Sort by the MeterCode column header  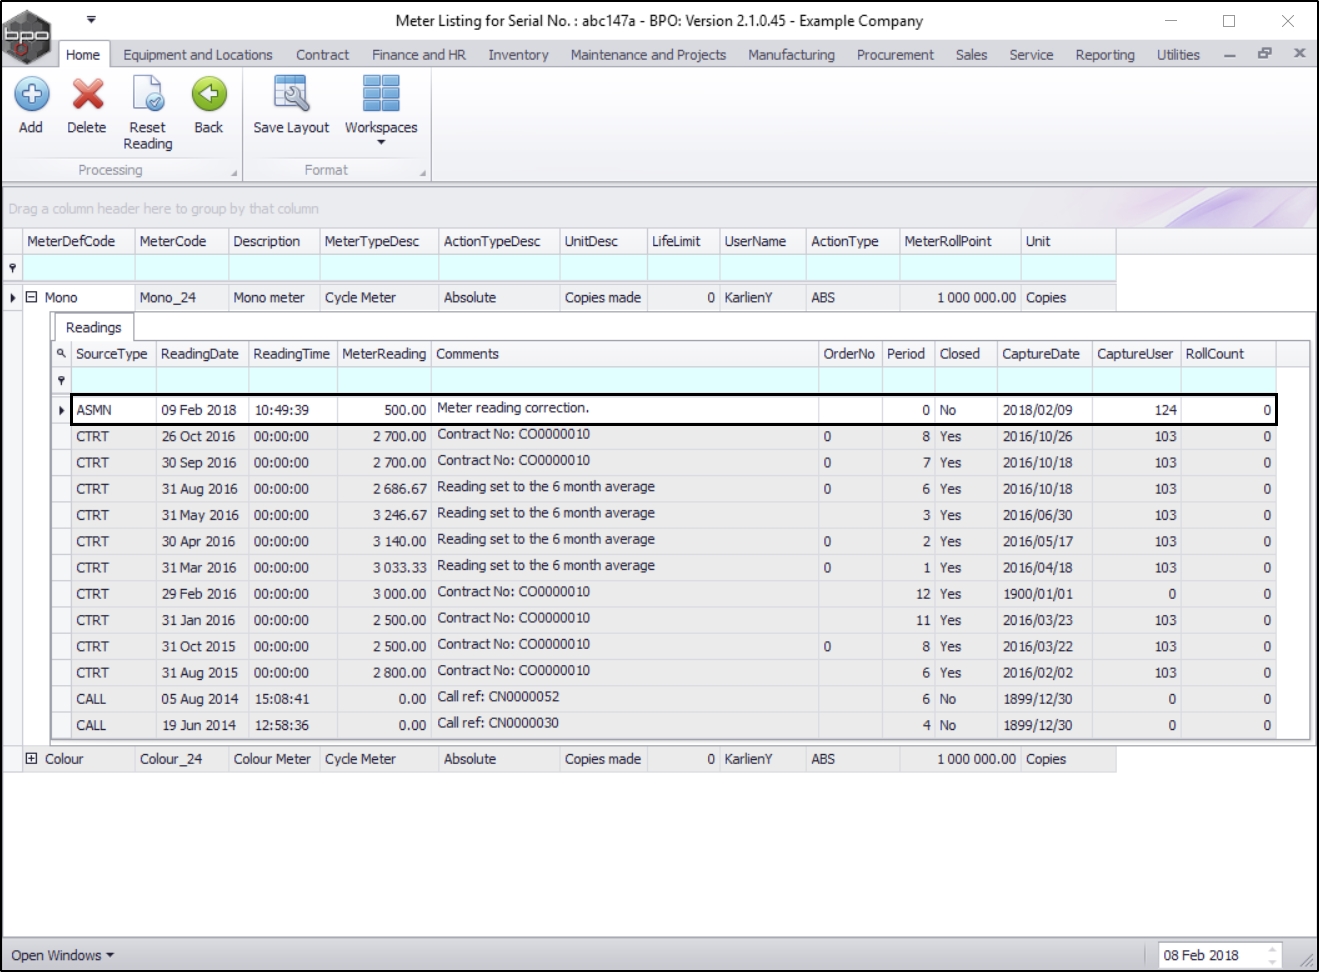click(x=182, y=241)
